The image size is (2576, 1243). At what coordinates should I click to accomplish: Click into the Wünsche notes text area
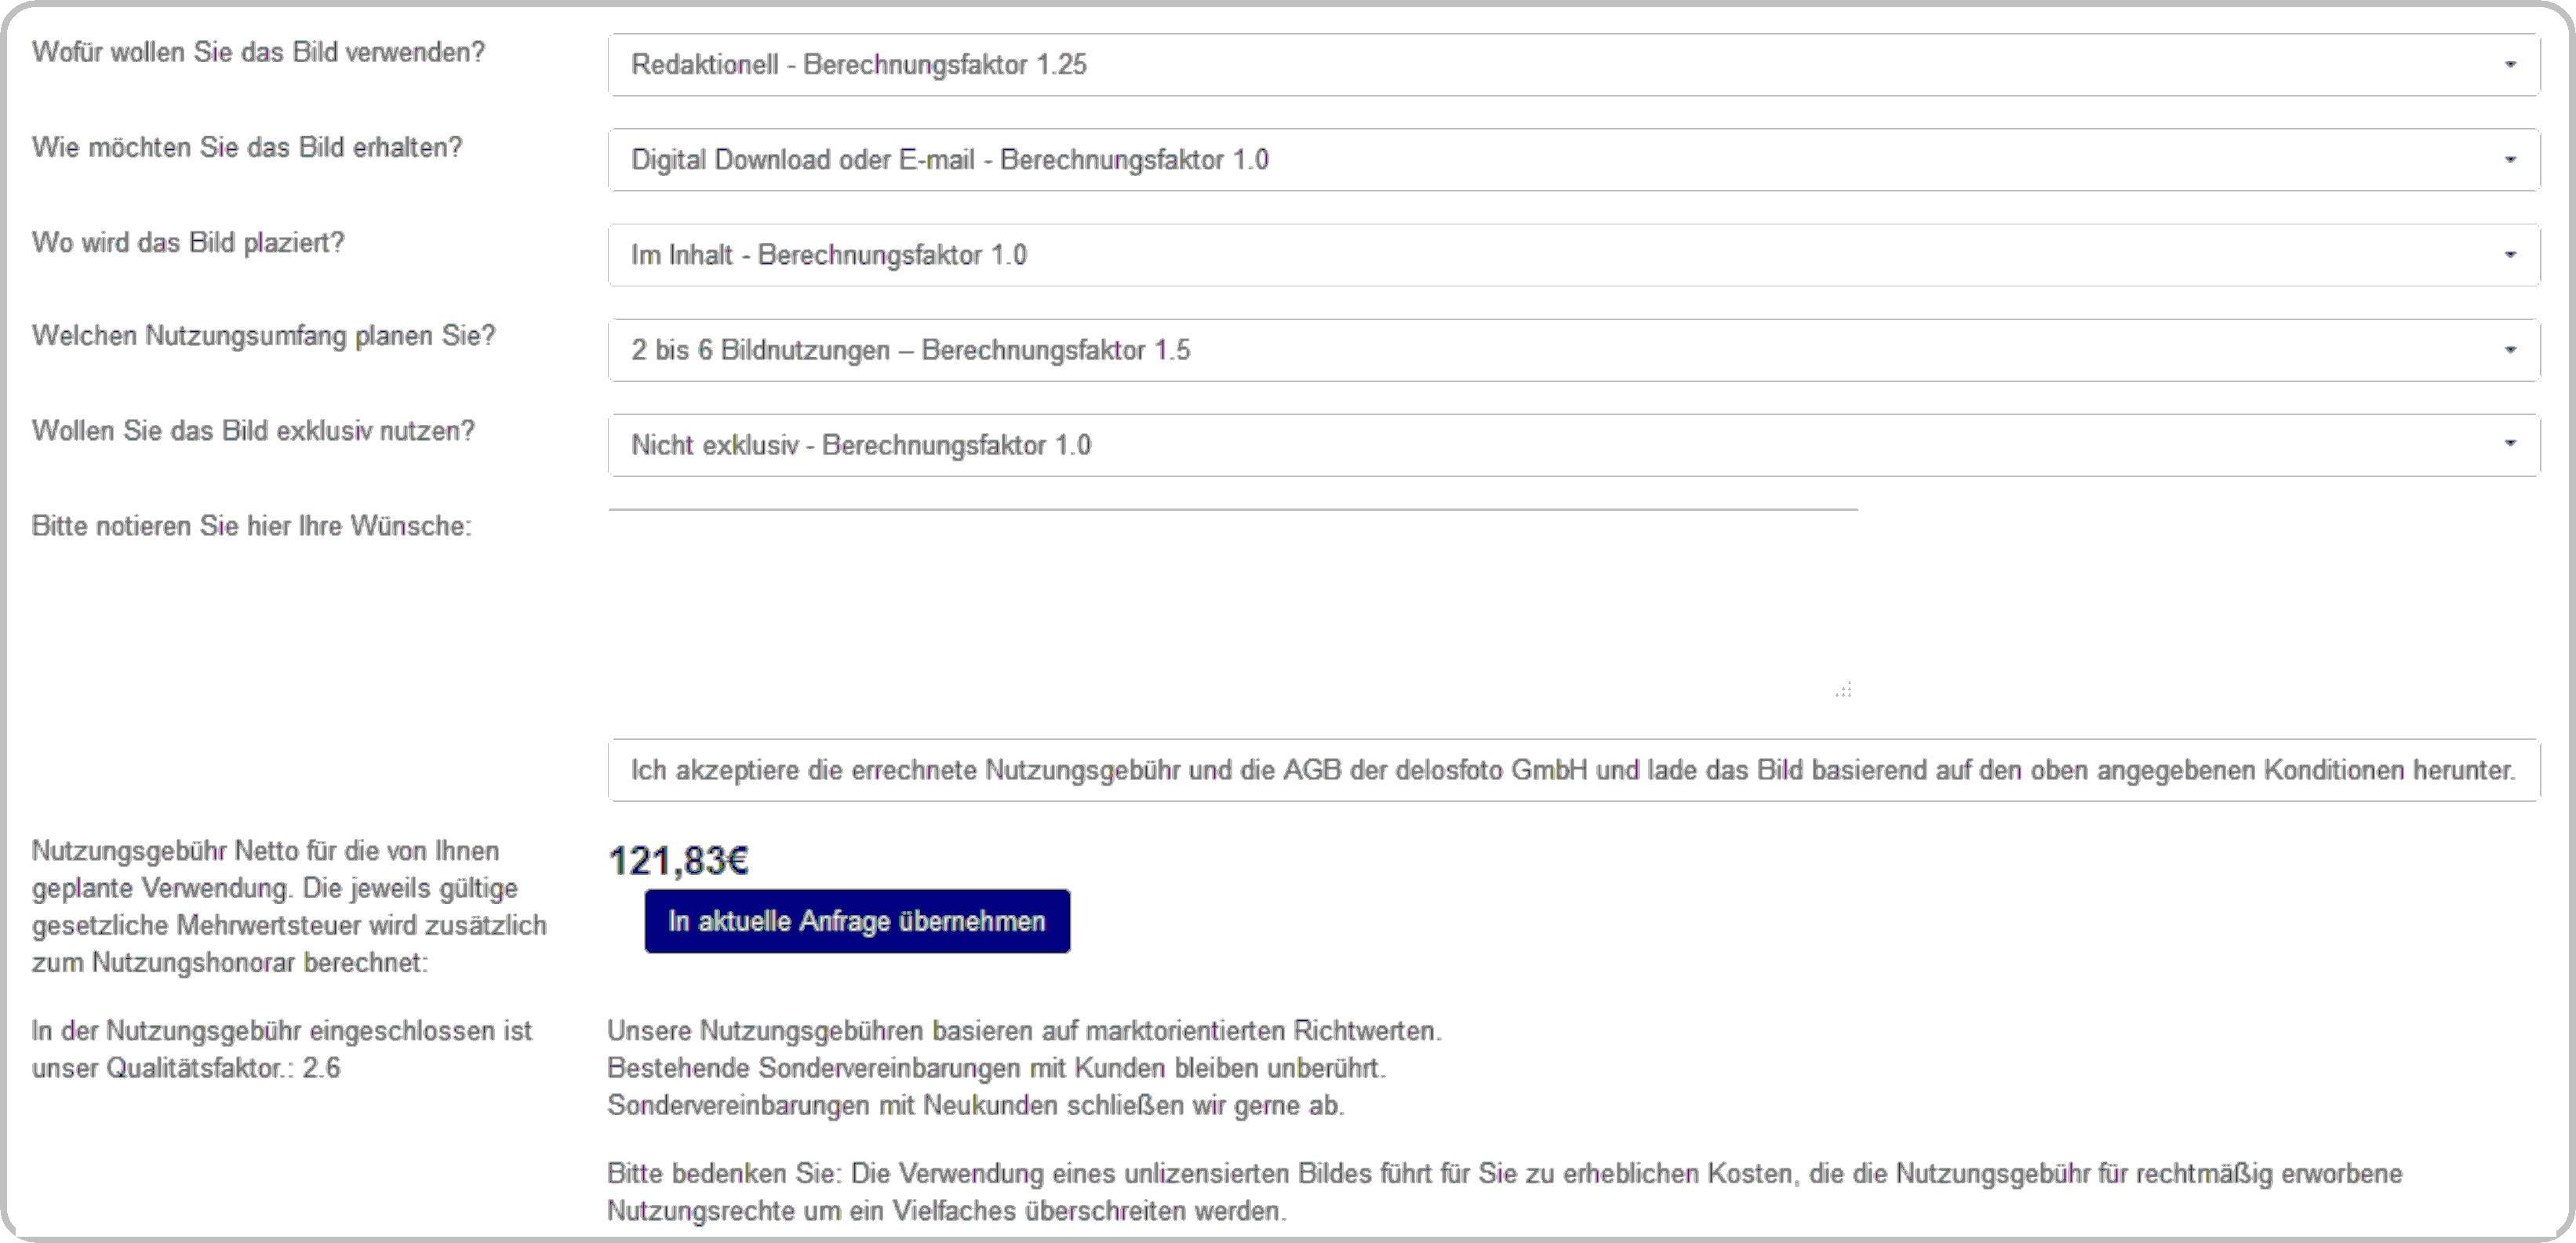[x=1232, y=605]
